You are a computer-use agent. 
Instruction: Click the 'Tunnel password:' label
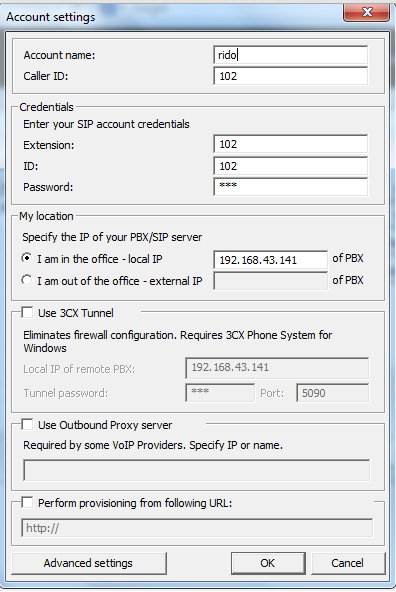coord(66,393)
